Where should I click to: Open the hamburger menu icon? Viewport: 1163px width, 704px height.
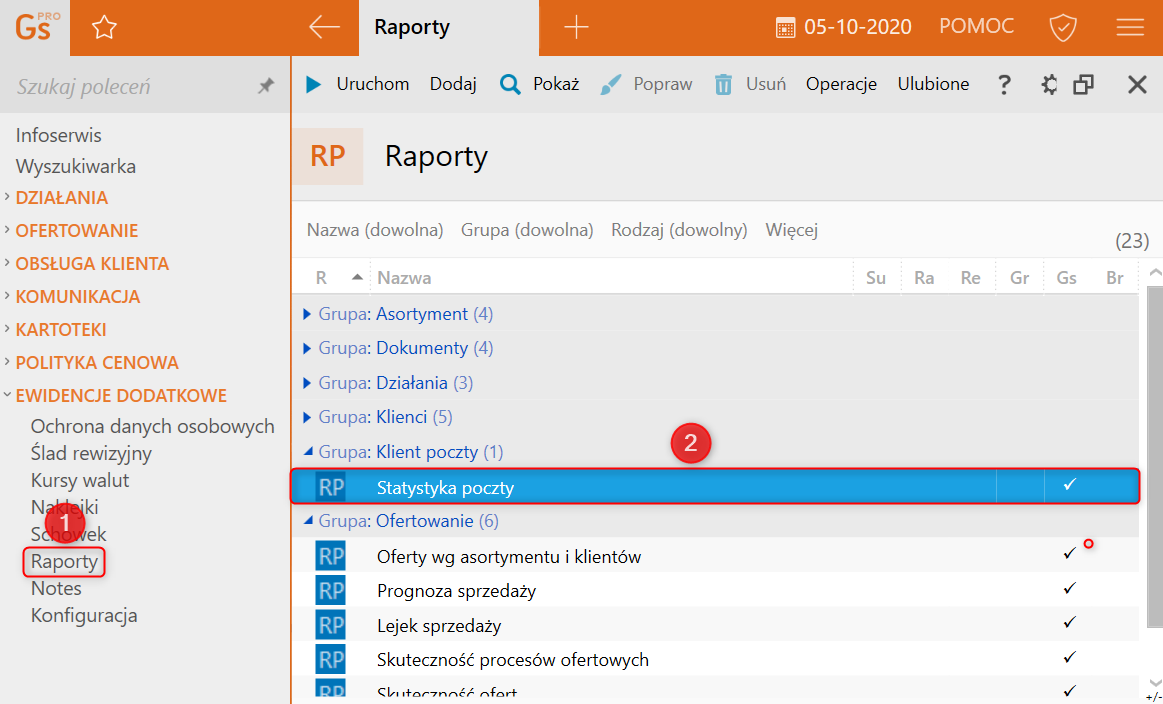pos(1130,27)
